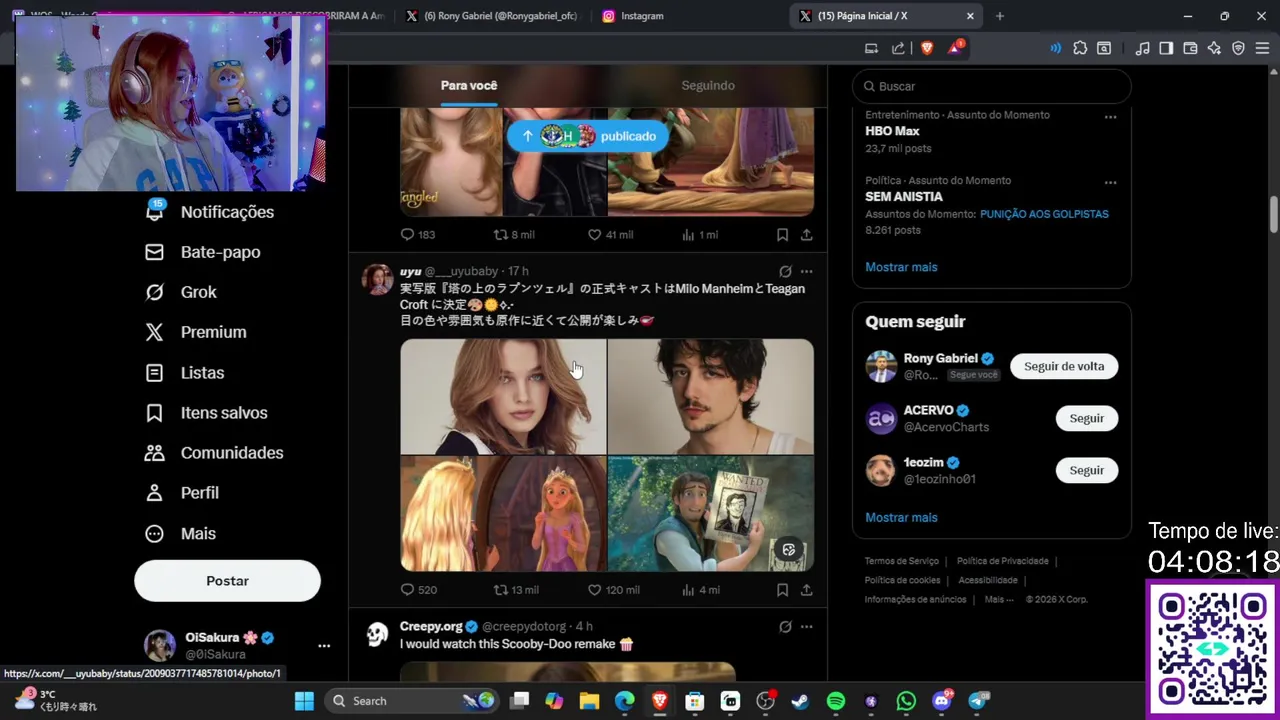1280x720 pixels.
Task: Bookmark the top post with 183 replies
Action: tap(782, 235)
